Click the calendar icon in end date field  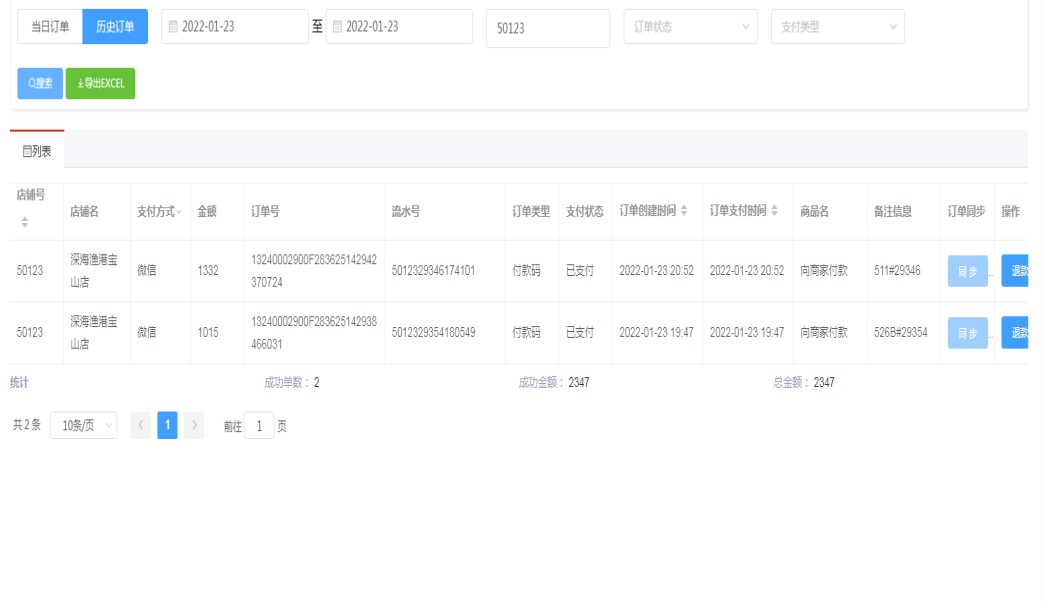337,27
